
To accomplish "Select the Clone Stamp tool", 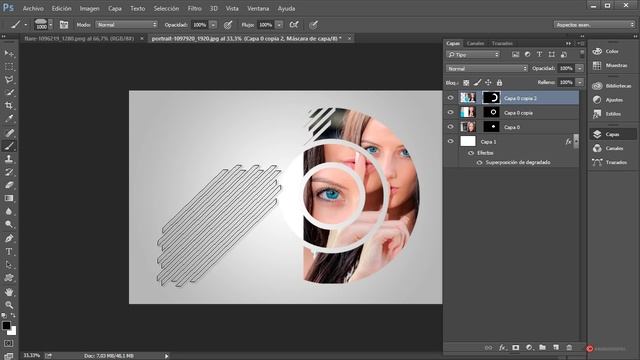I will click(9, 159).
